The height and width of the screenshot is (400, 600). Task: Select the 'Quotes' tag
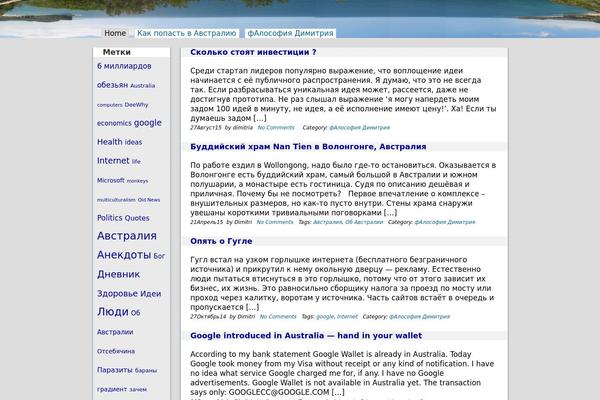tap(137, 218)
